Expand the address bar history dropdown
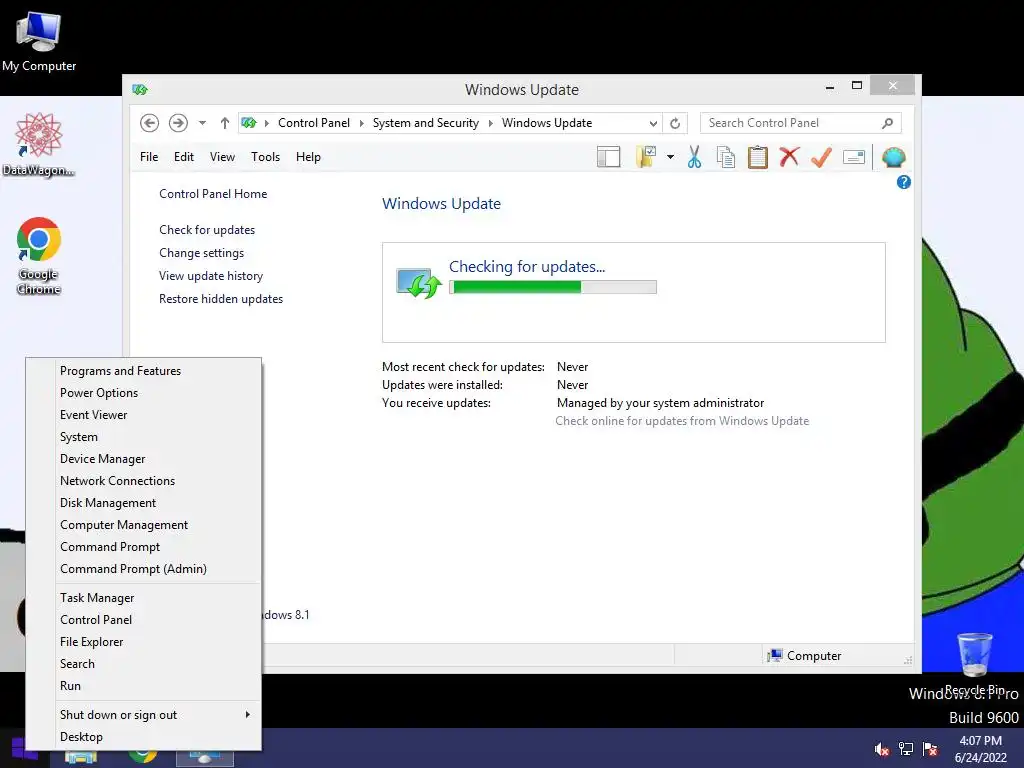 [x=653, y=123]
